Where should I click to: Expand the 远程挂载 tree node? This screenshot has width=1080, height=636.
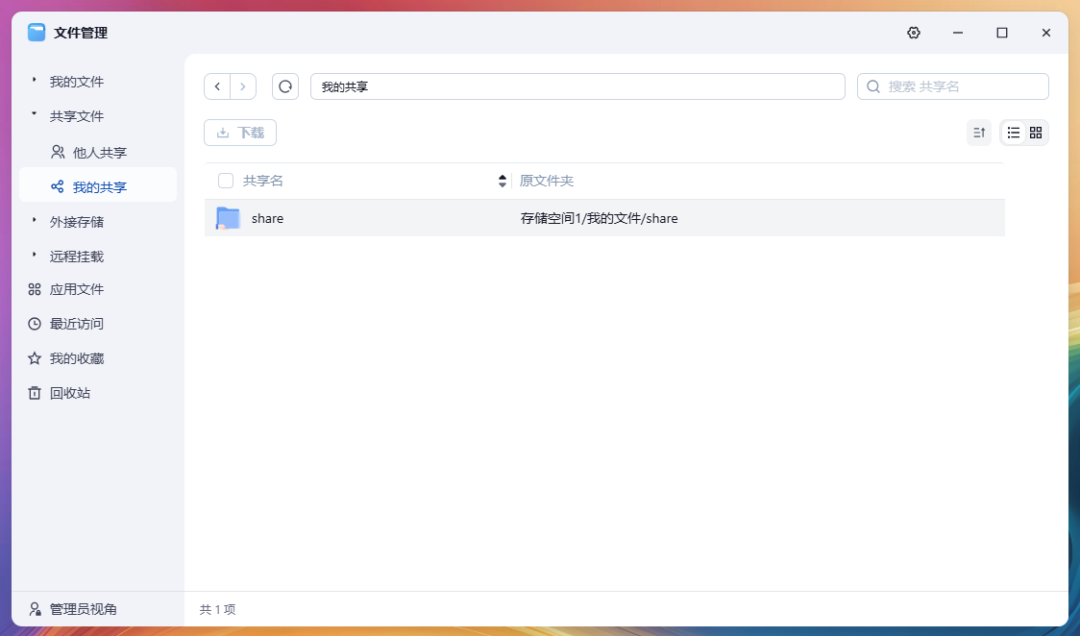(34, 254)
